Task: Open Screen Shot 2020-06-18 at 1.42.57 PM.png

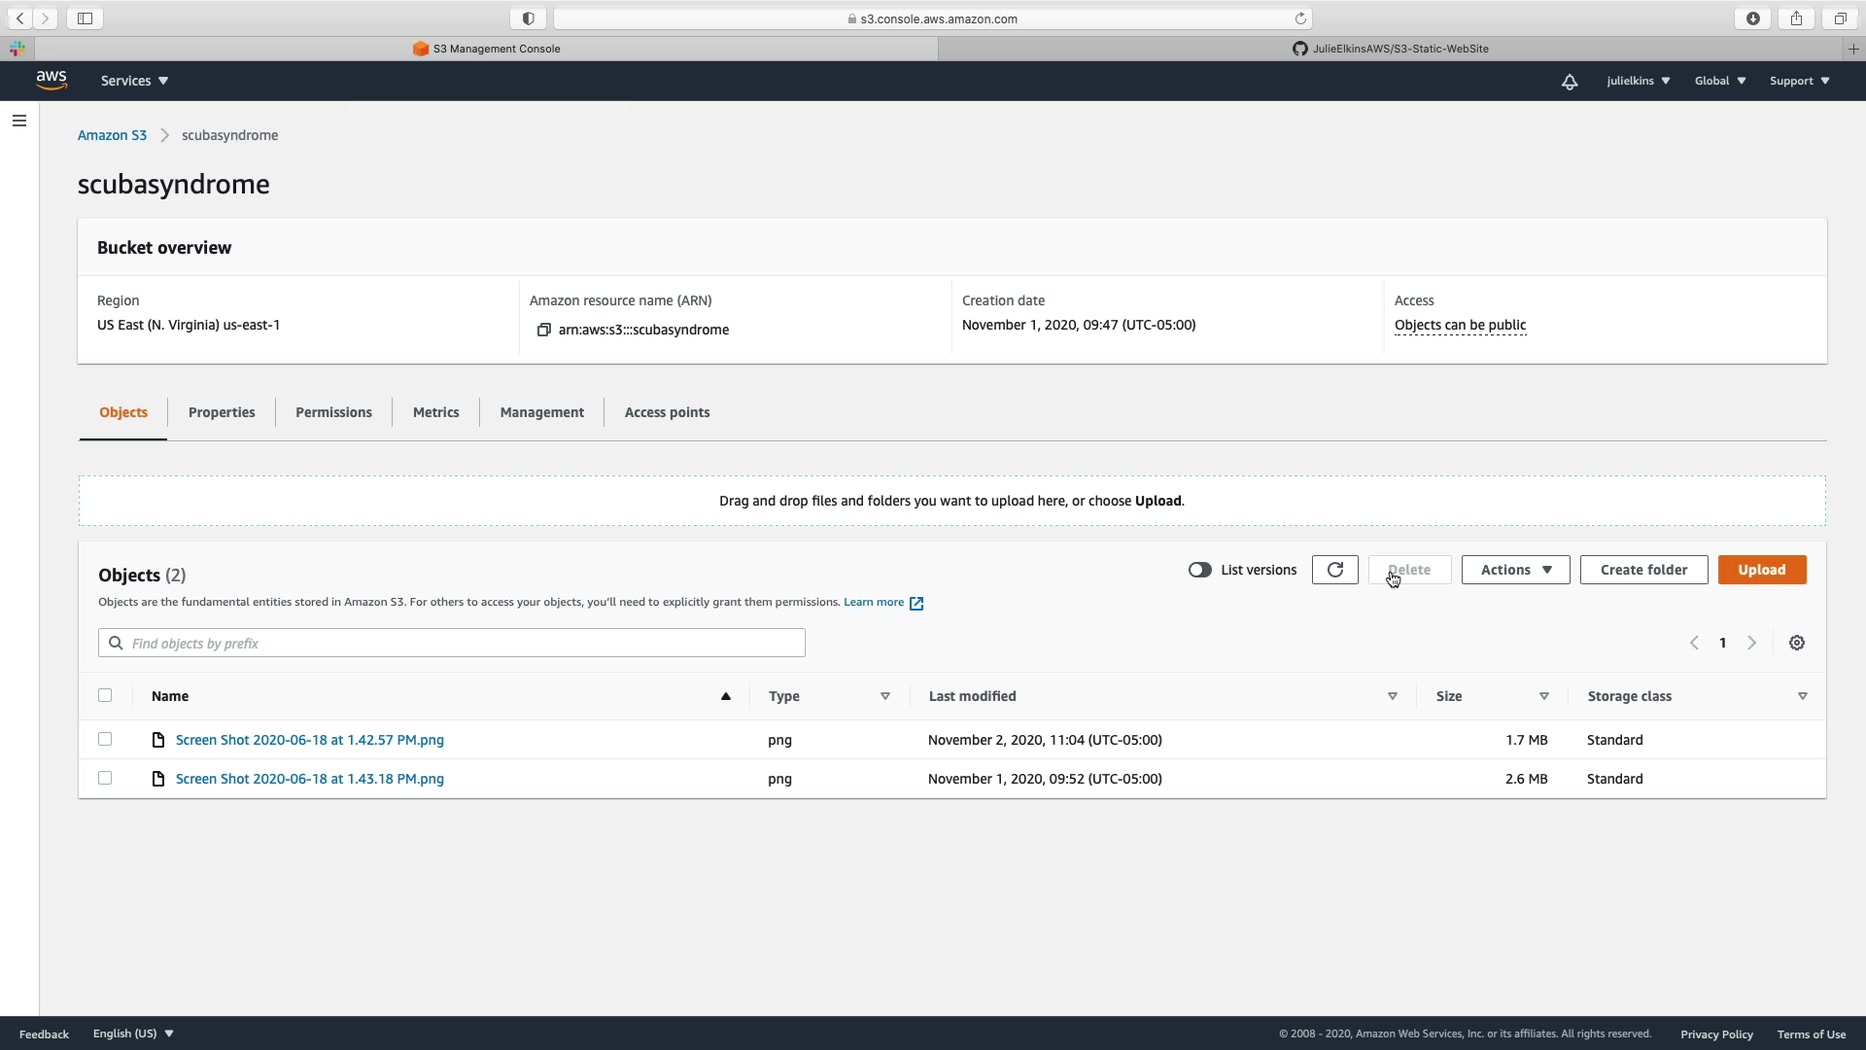Action: coord(310,740)
